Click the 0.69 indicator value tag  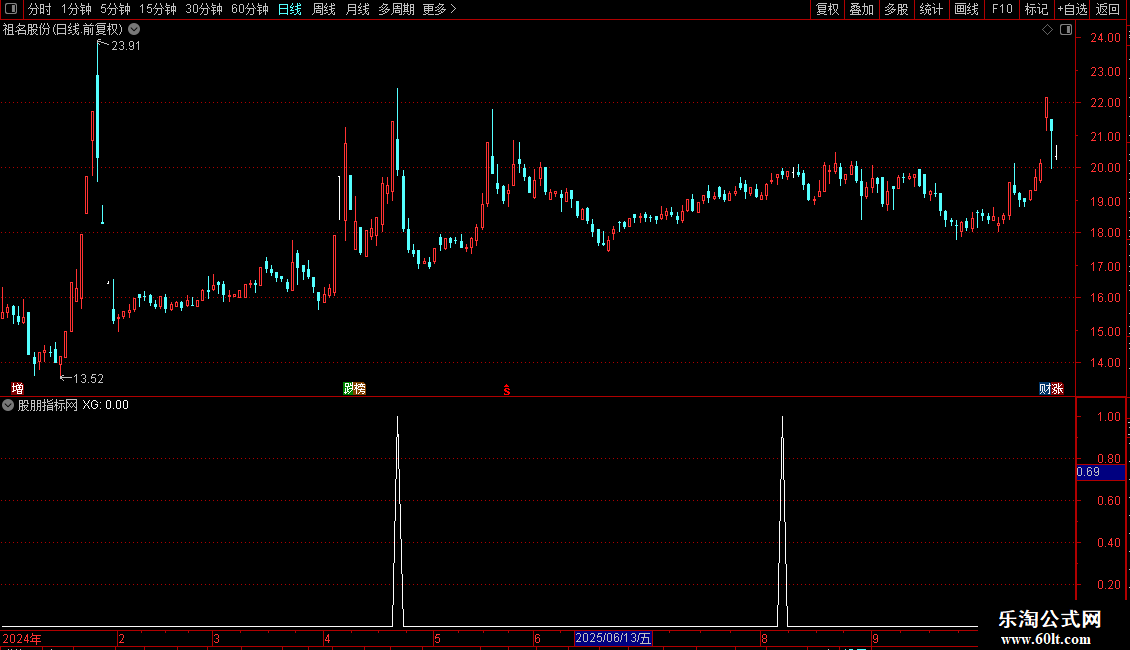tap(1100, 472)
